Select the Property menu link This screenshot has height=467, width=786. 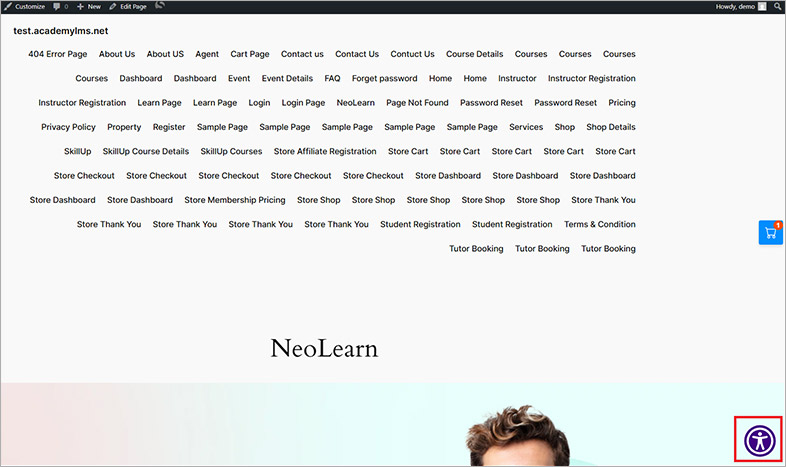pyautogui.click(x=124, y=127)
